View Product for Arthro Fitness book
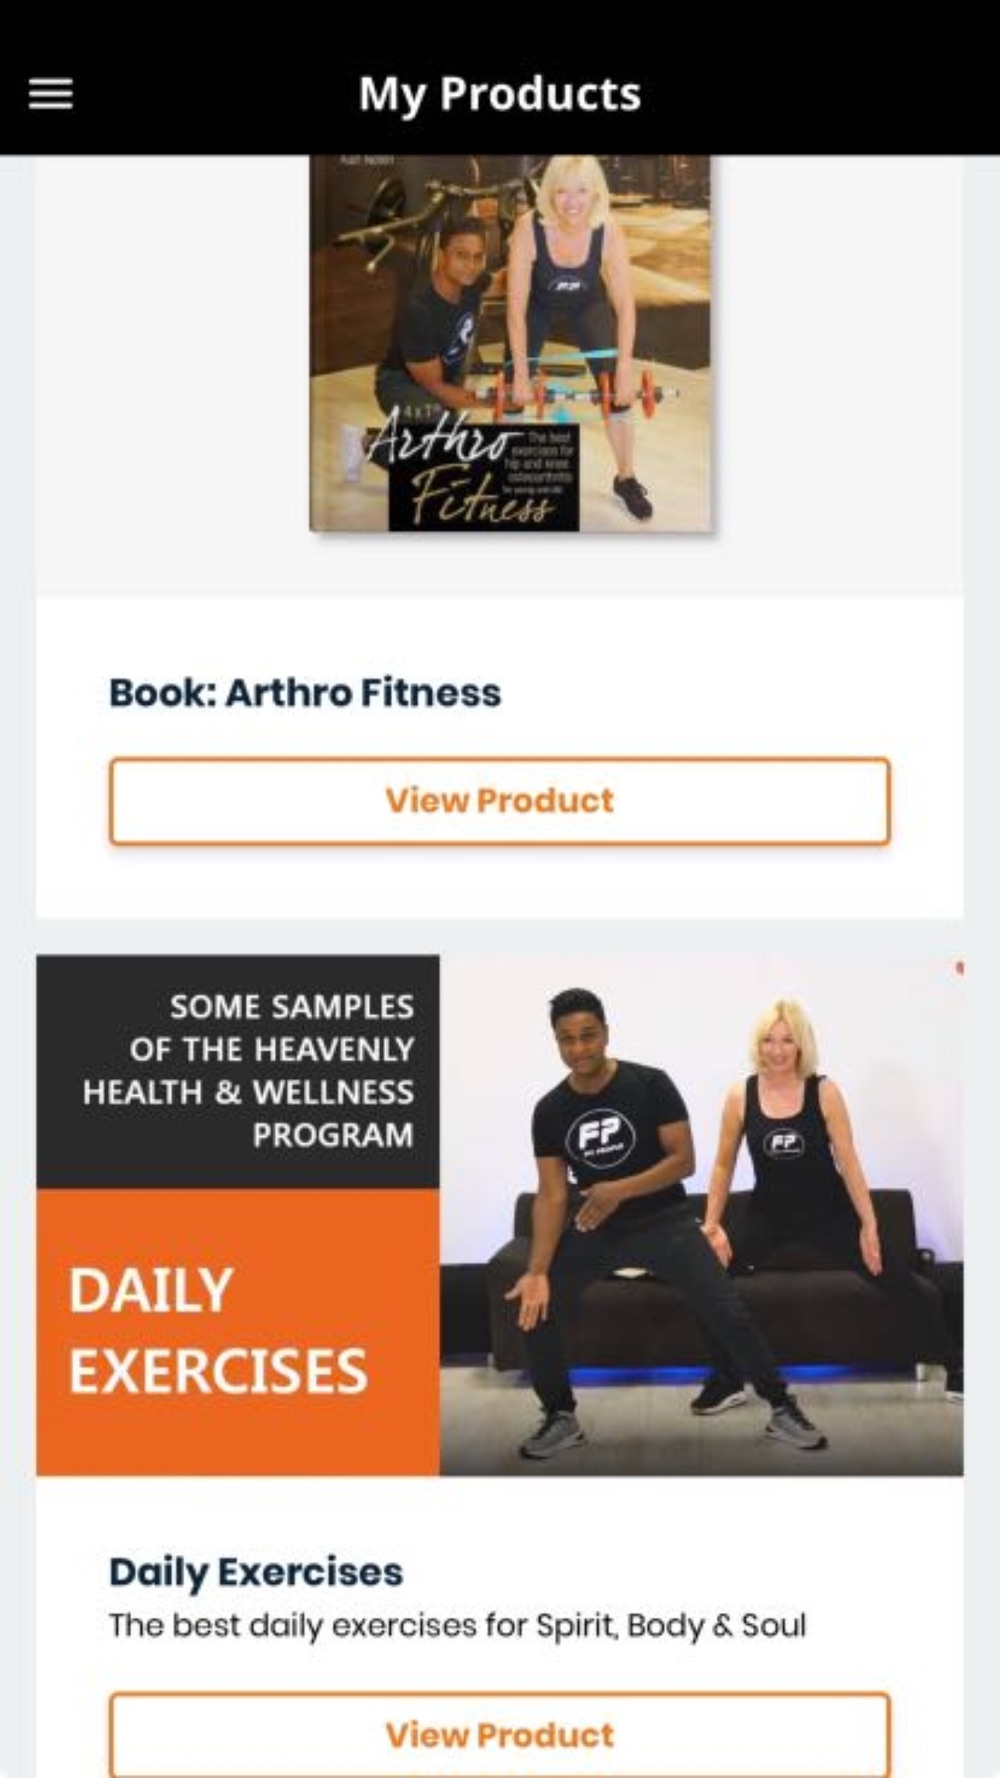 tap(500, 801)
